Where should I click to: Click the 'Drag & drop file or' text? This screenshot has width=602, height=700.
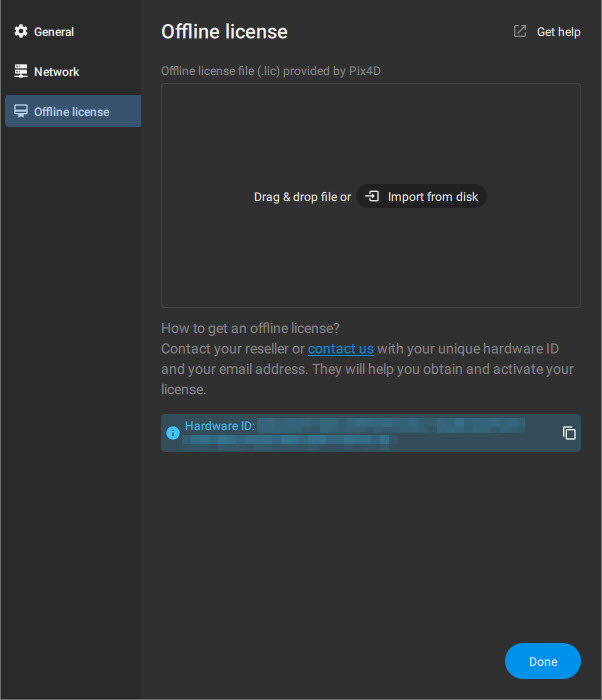302,197
